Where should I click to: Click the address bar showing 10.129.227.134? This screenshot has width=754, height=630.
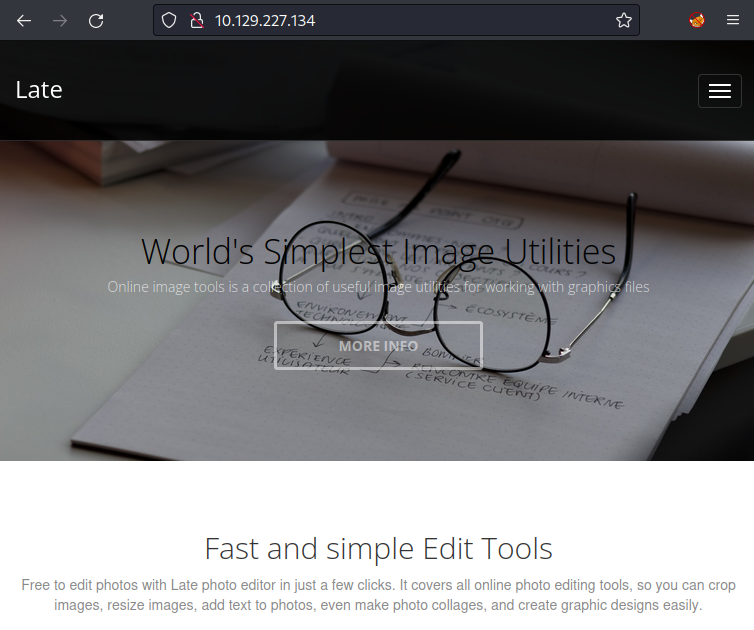(396, 20)
